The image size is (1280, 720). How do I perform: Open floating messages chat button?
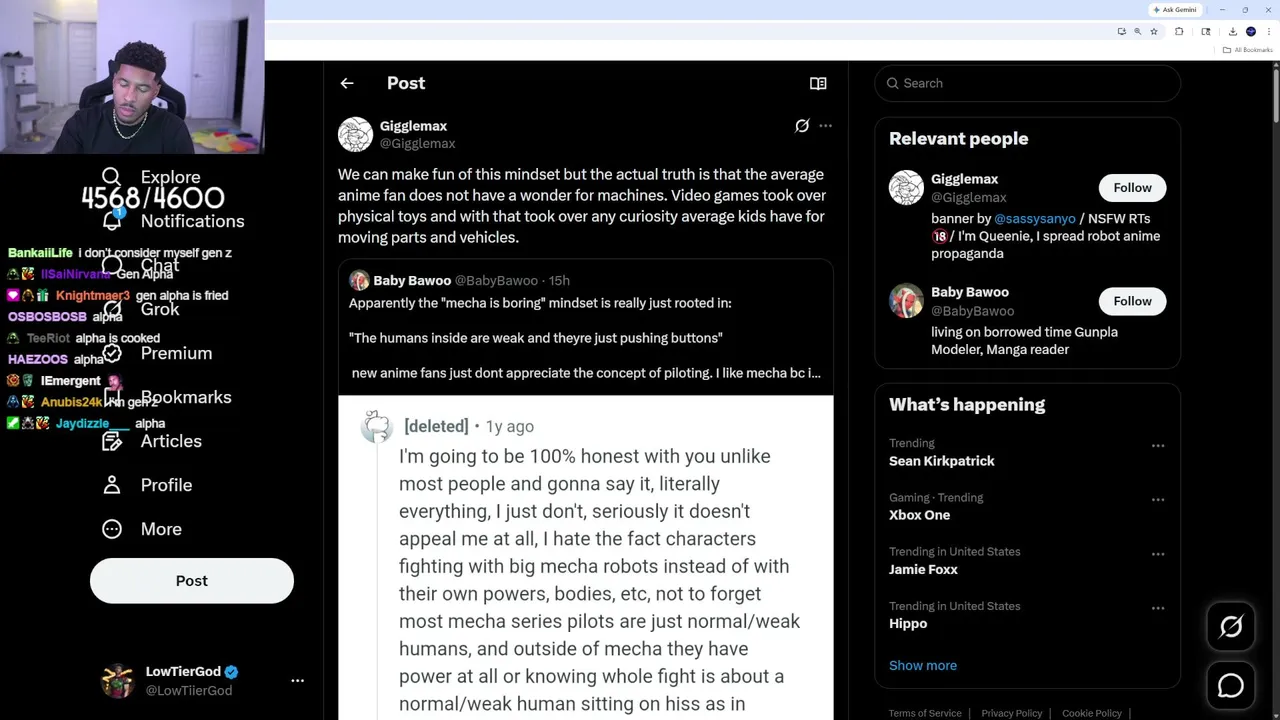(1231, 685)
